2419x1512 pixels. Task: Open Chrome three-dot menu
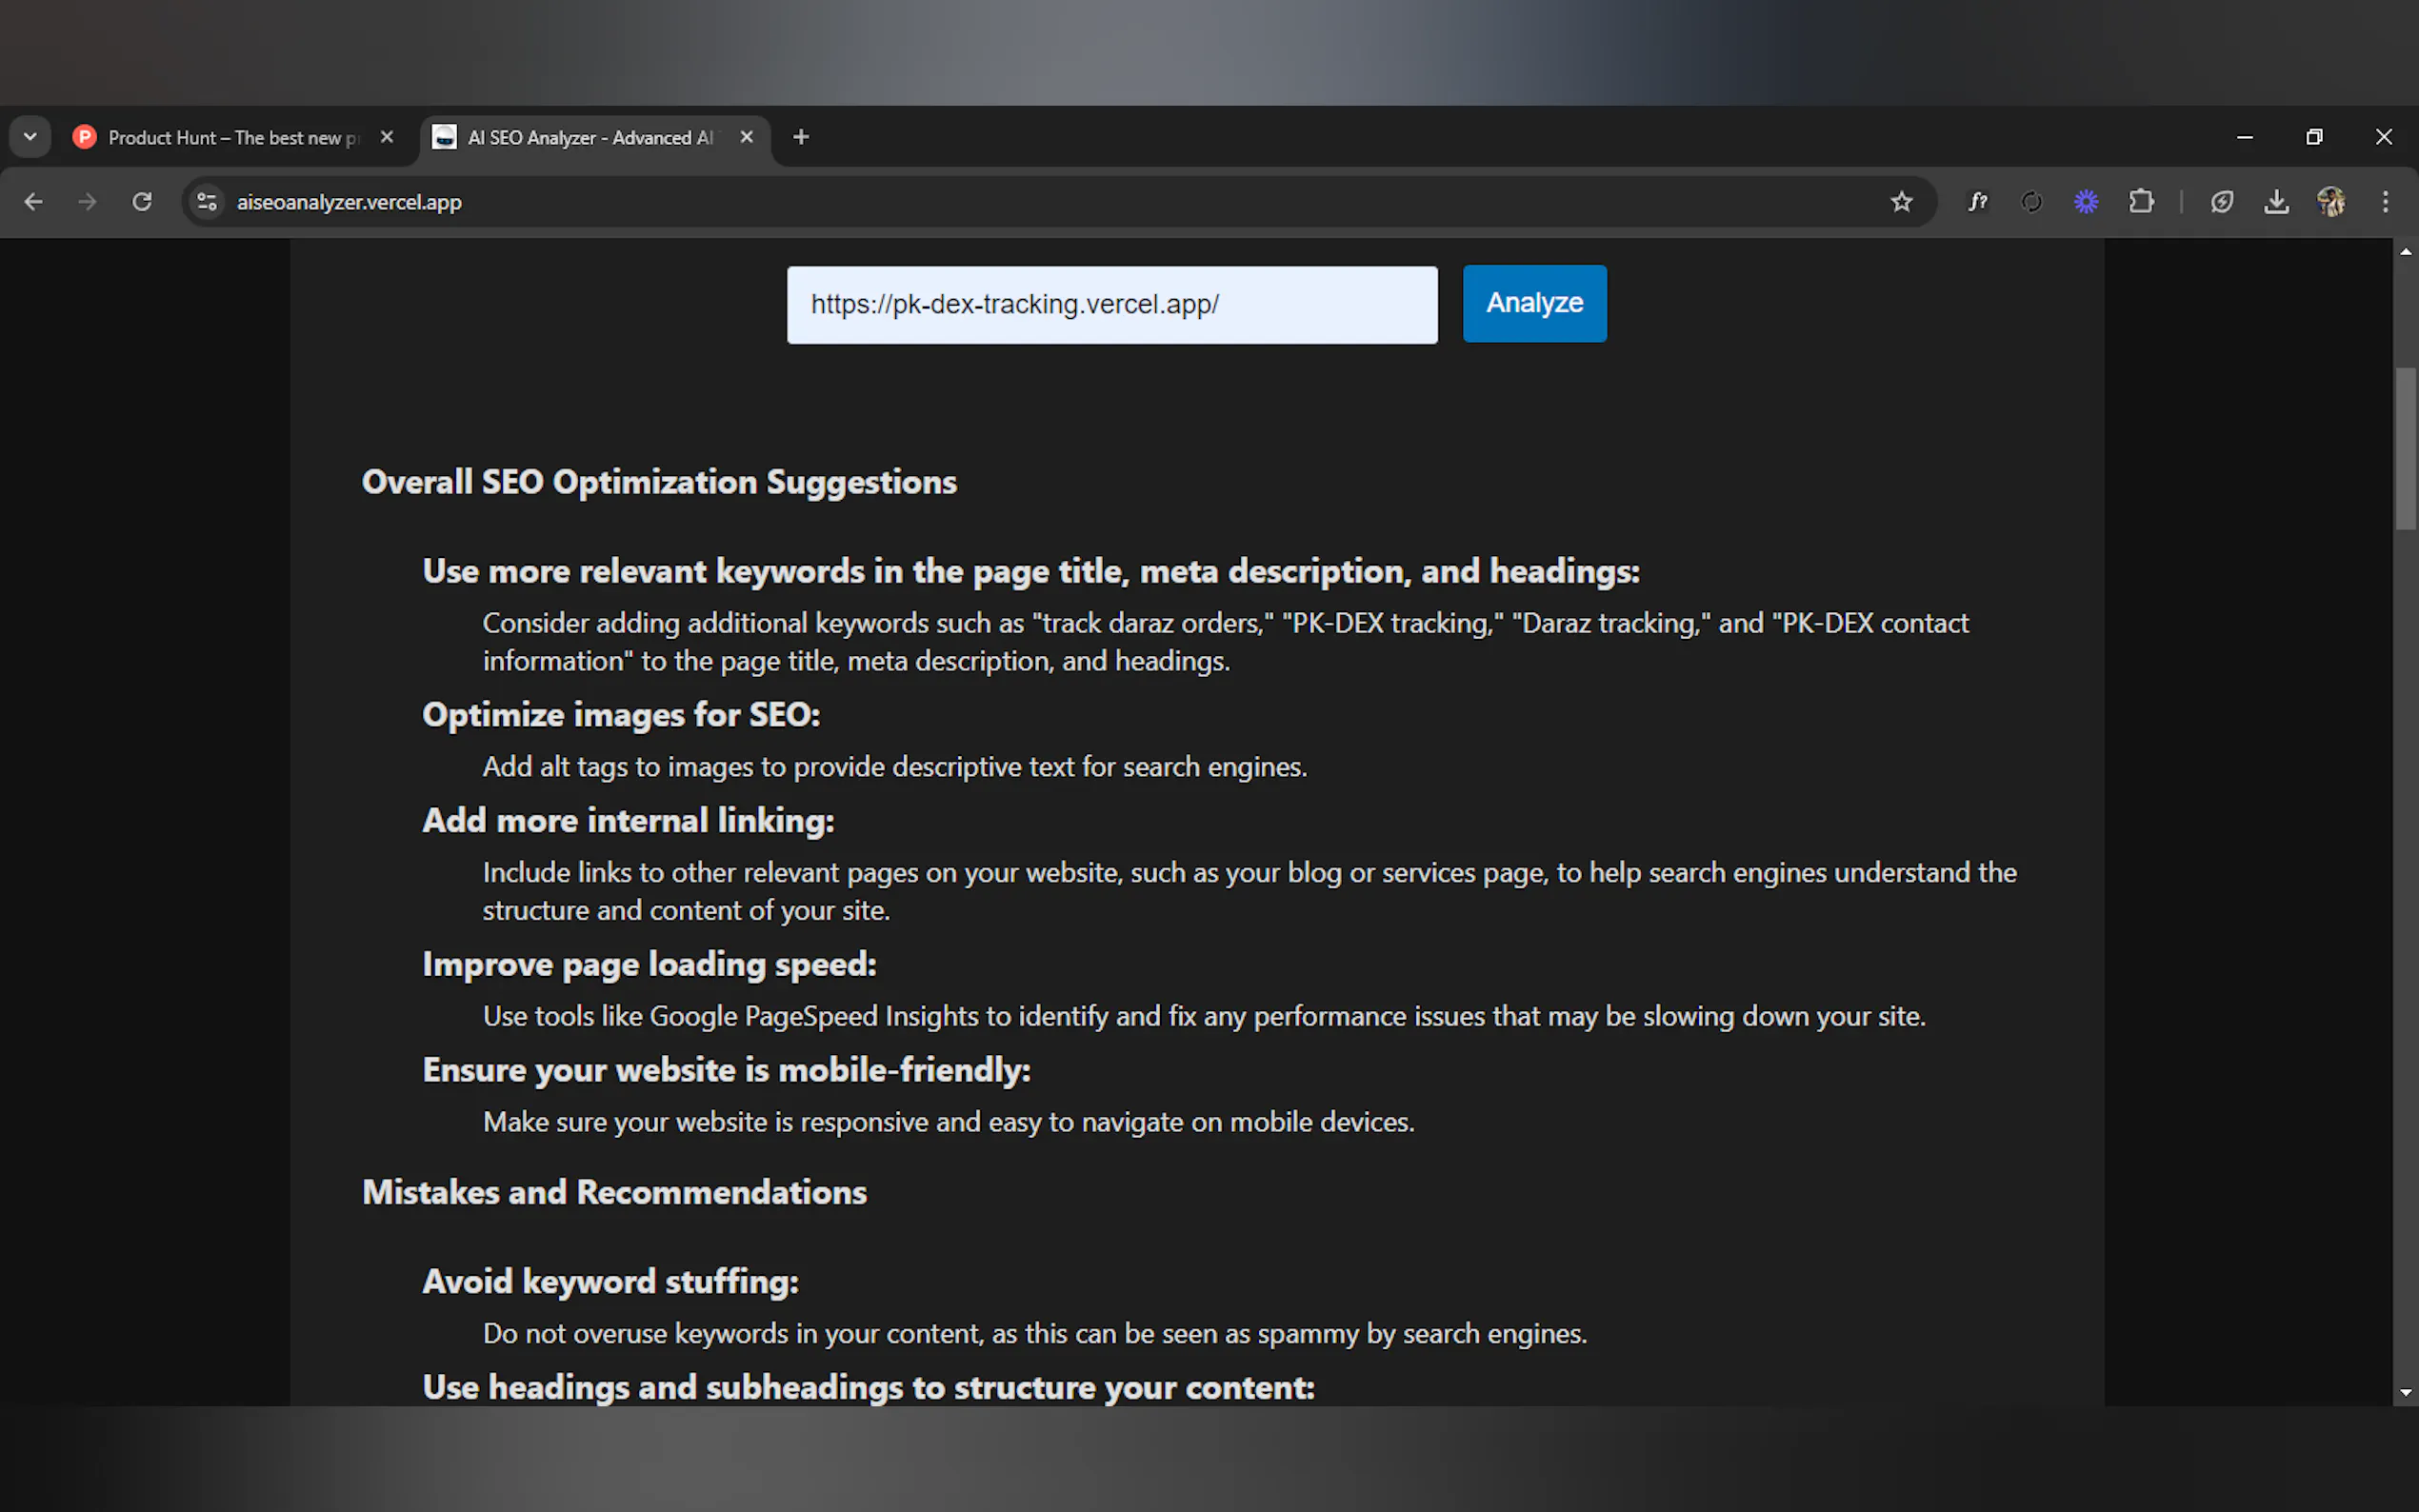[x=2385, y=202]
